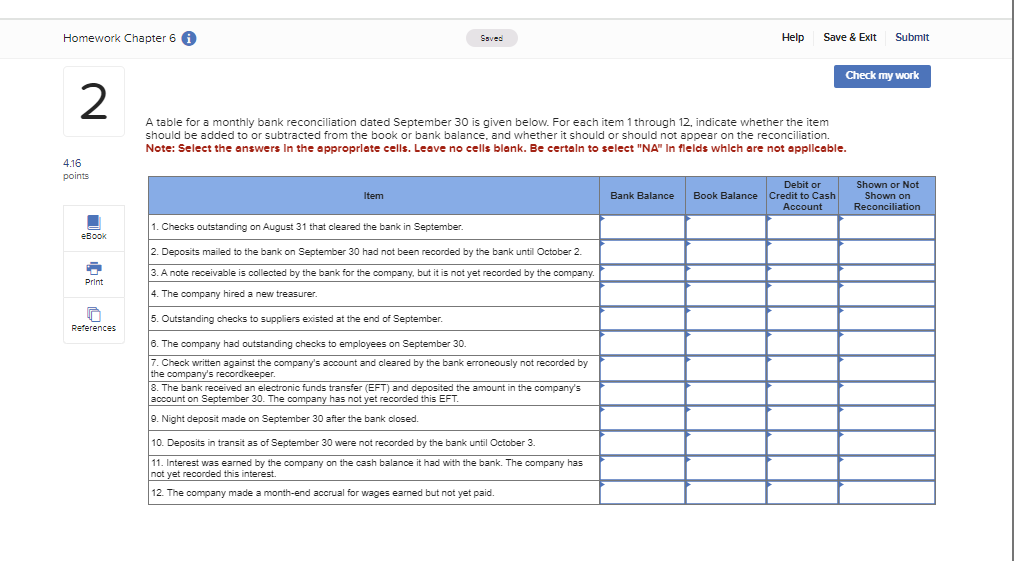Click Save & Exit
The image size is (1014, 561).
849,37
